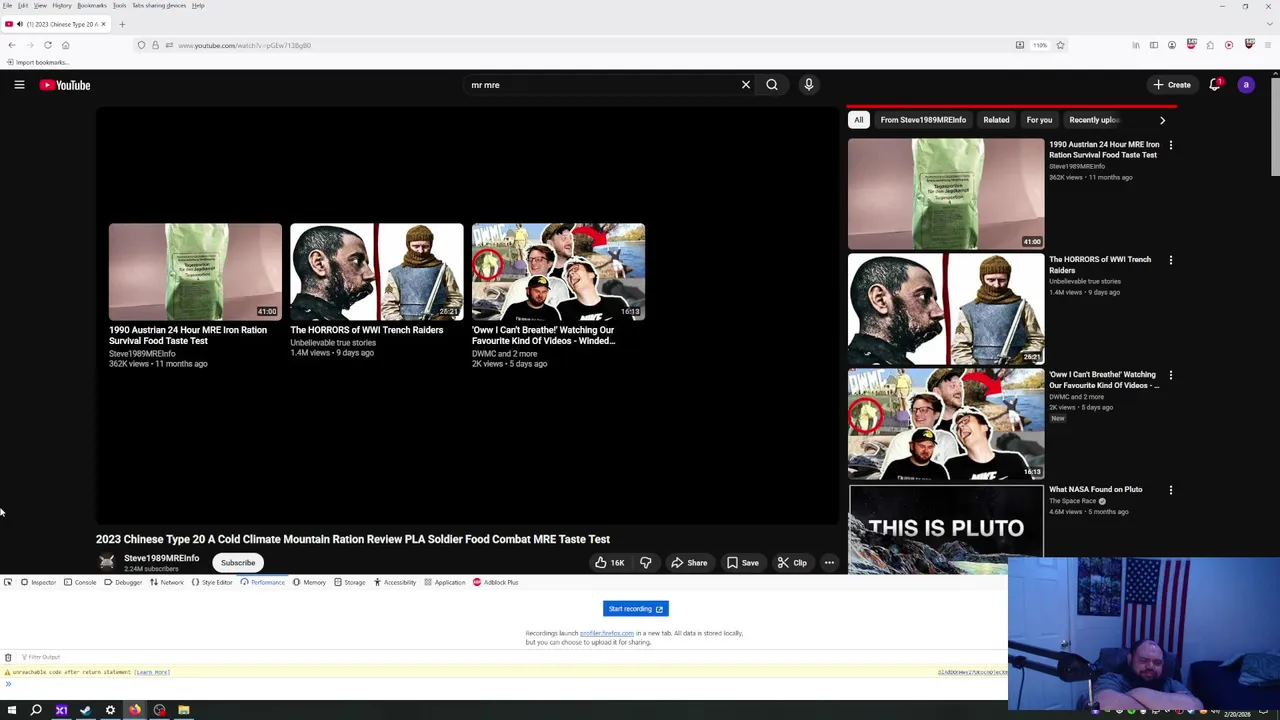
Task: Clip the video with scissors button
Action: [x=792, y=563]
